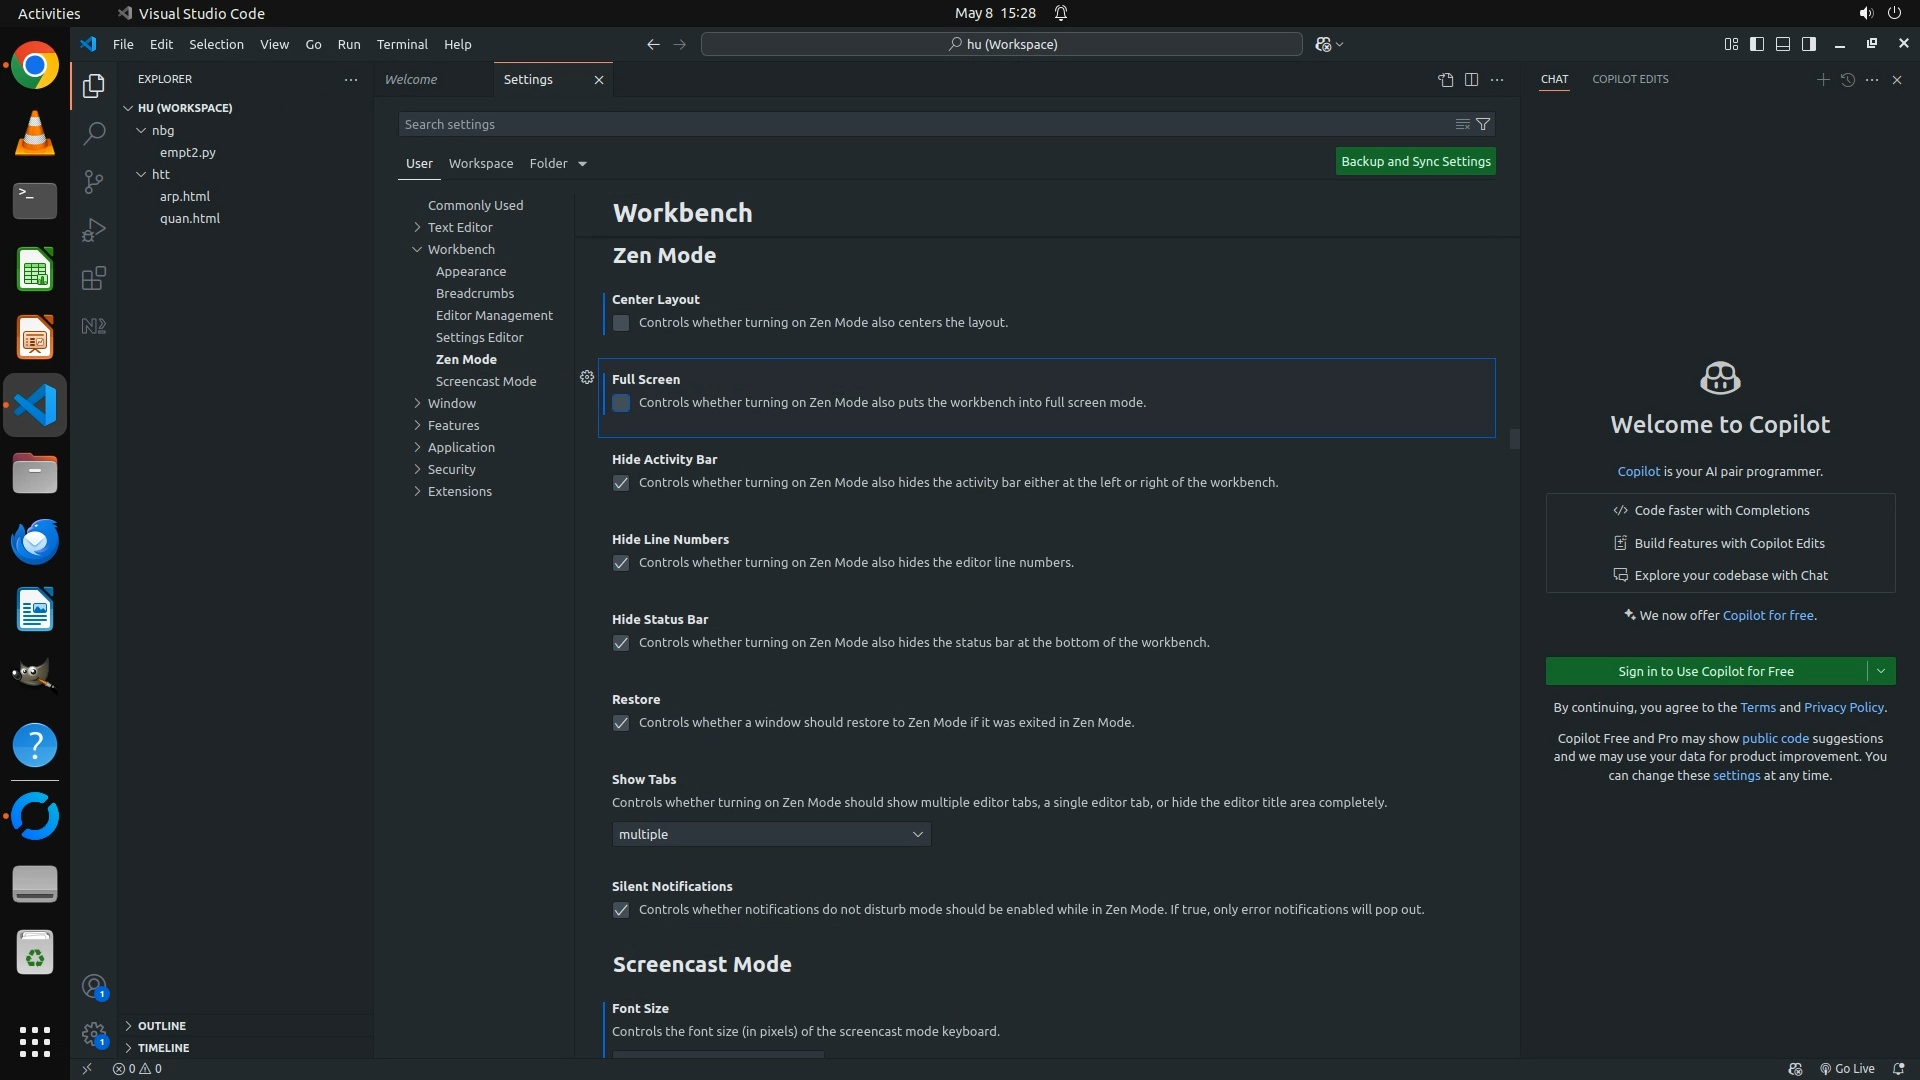Screen dimensions: 1920x1080
Task: Open the Terminal menu
Action: [402, 44]
